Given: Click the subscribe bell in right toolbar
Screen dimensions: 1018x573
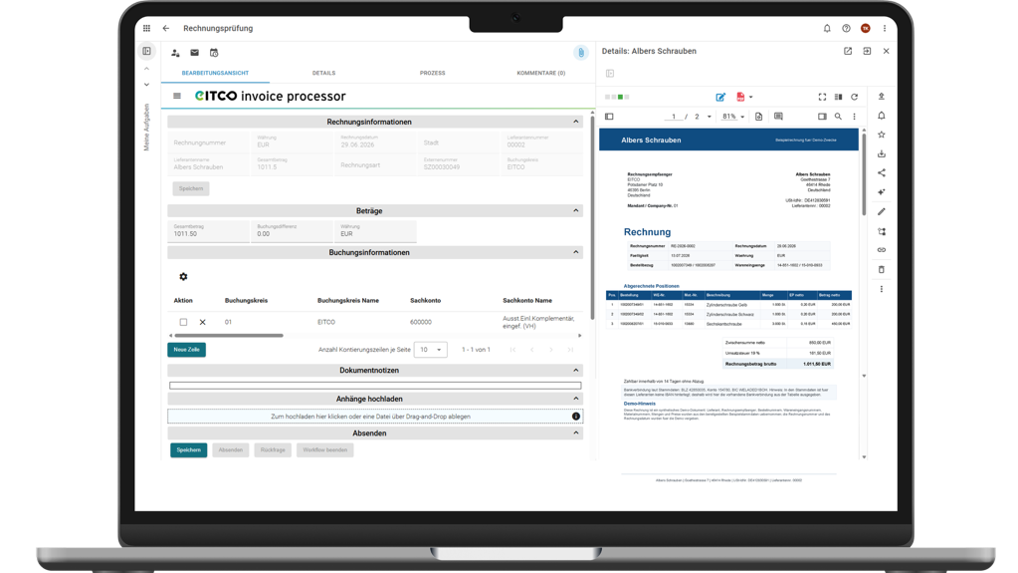Looking at the screenshot, I should [882, 116].
